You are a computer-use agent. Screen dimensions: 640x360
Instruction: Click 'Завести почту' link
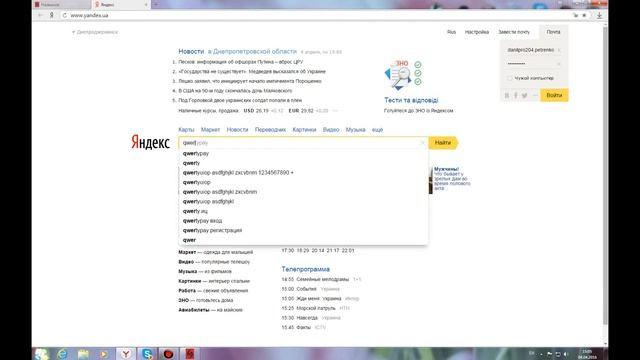(x=514, y=32)
